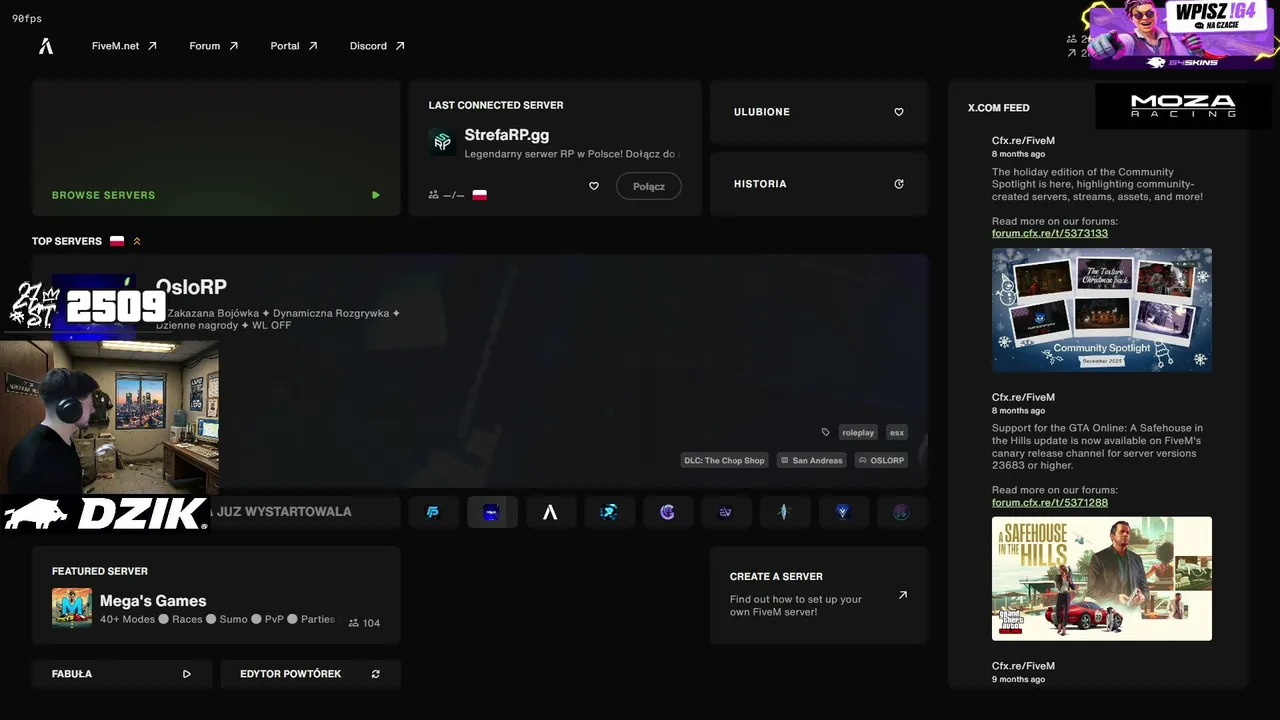Image resolution: width=1280 pixels, height=720 pixels.
Task: Launch Fabuła story mode
Action: point(122,674)
